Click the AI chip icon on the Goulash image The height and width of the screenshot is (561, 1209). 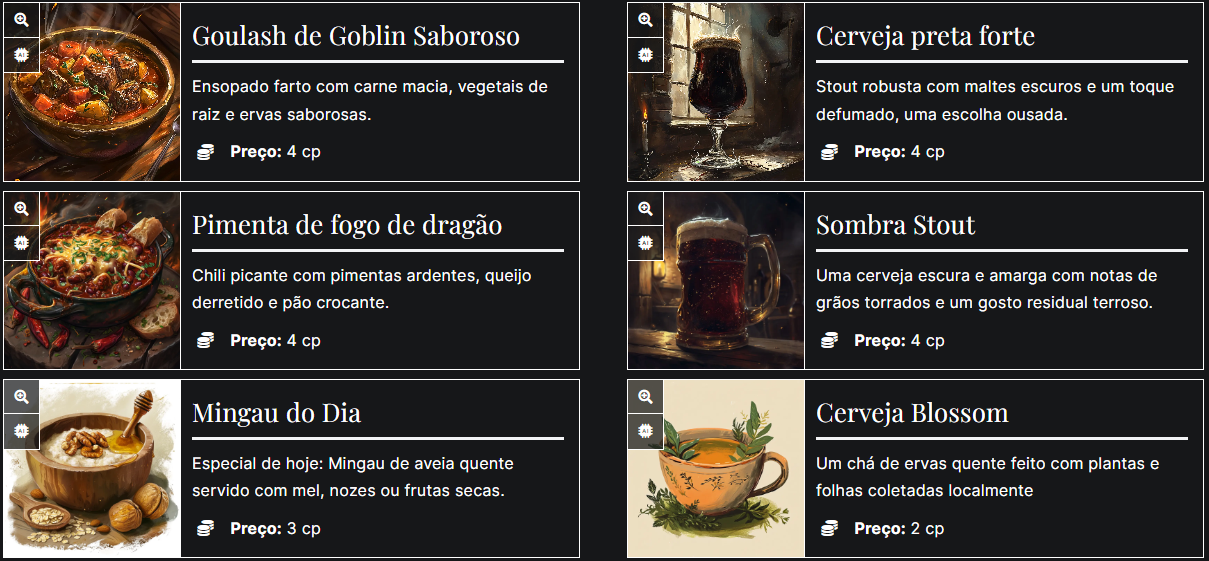21,55
